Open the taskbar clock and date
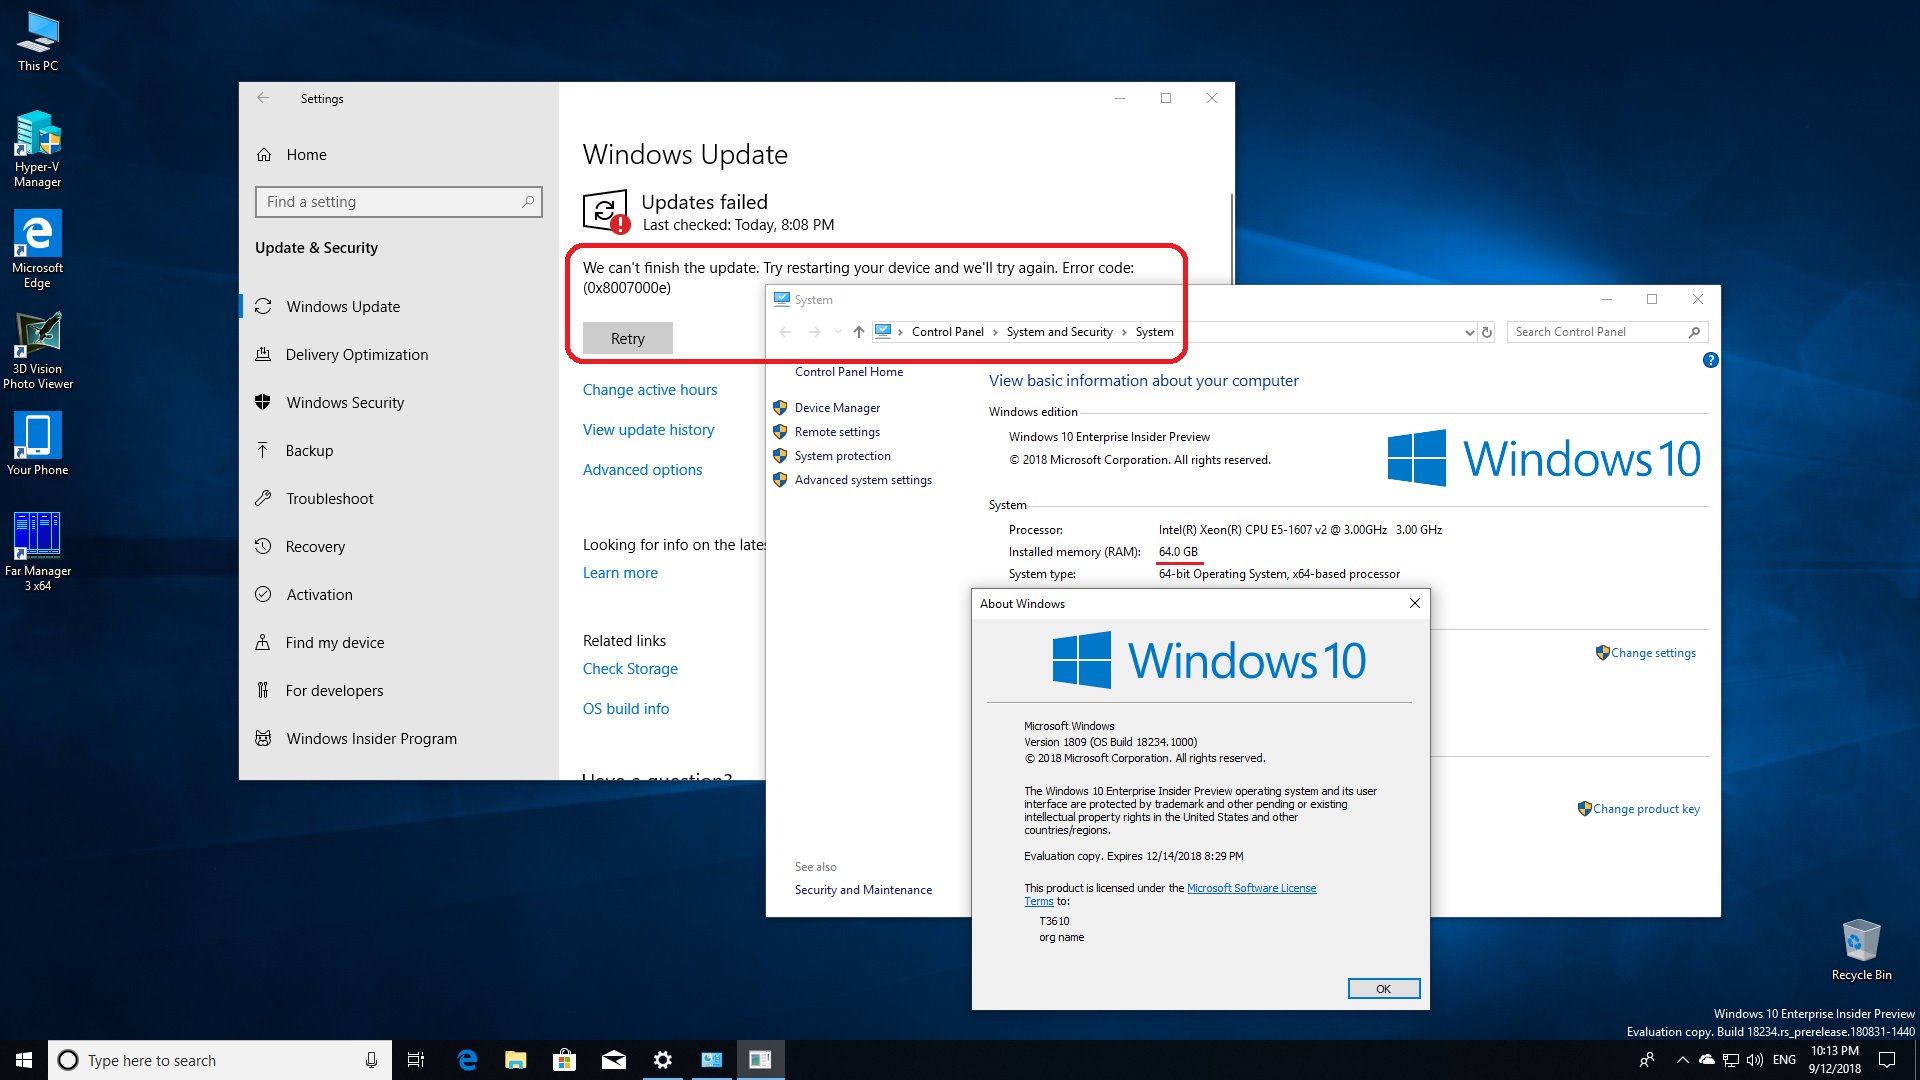Viewport: 1920px width, 1080px height. tap(1835, 1060)
